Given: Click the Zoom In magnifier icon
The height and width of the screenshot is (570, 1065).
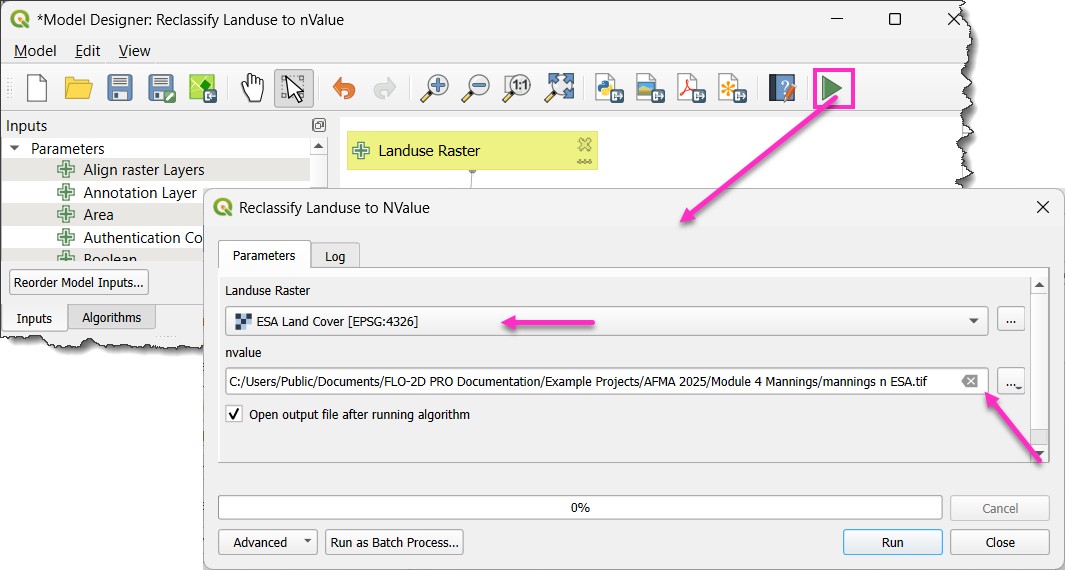Looking at the screenshot, I should [x=434, y=88].
